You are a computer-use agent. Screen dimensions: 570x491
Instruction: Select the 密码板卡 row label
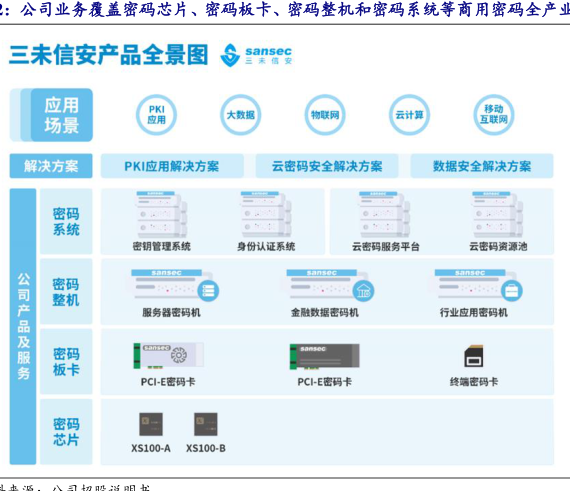click(x=66, y=362)
